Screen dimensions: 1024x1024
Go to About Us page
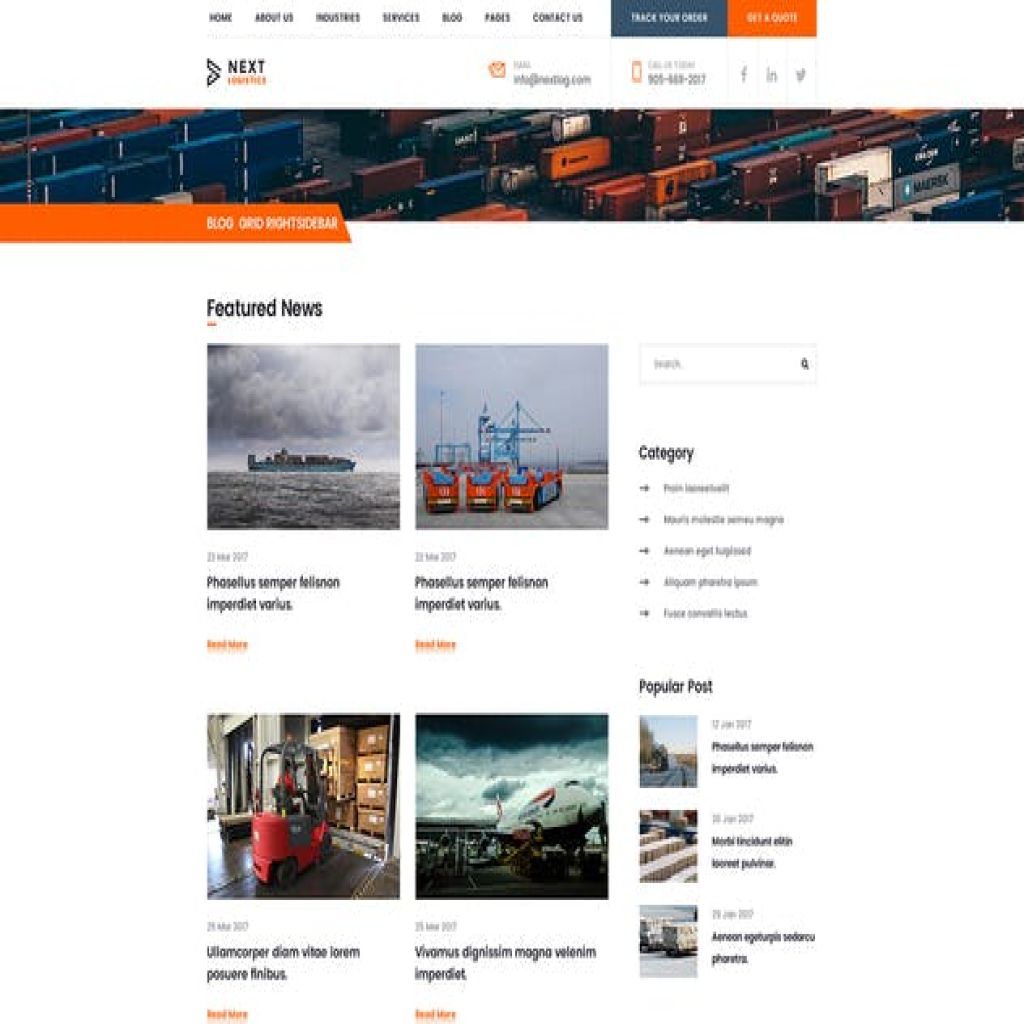point(274,18)
